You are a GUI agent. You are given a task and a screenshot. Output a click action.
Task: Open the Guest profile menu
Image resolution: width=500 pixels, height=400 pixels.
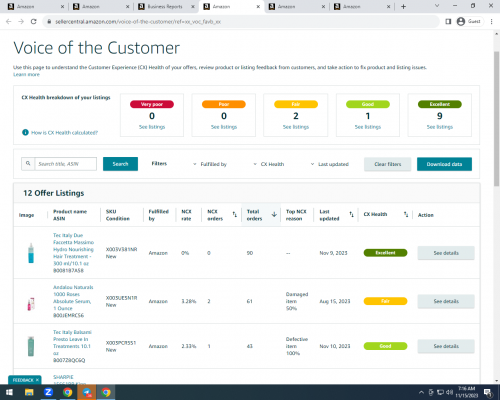[469, 21]
